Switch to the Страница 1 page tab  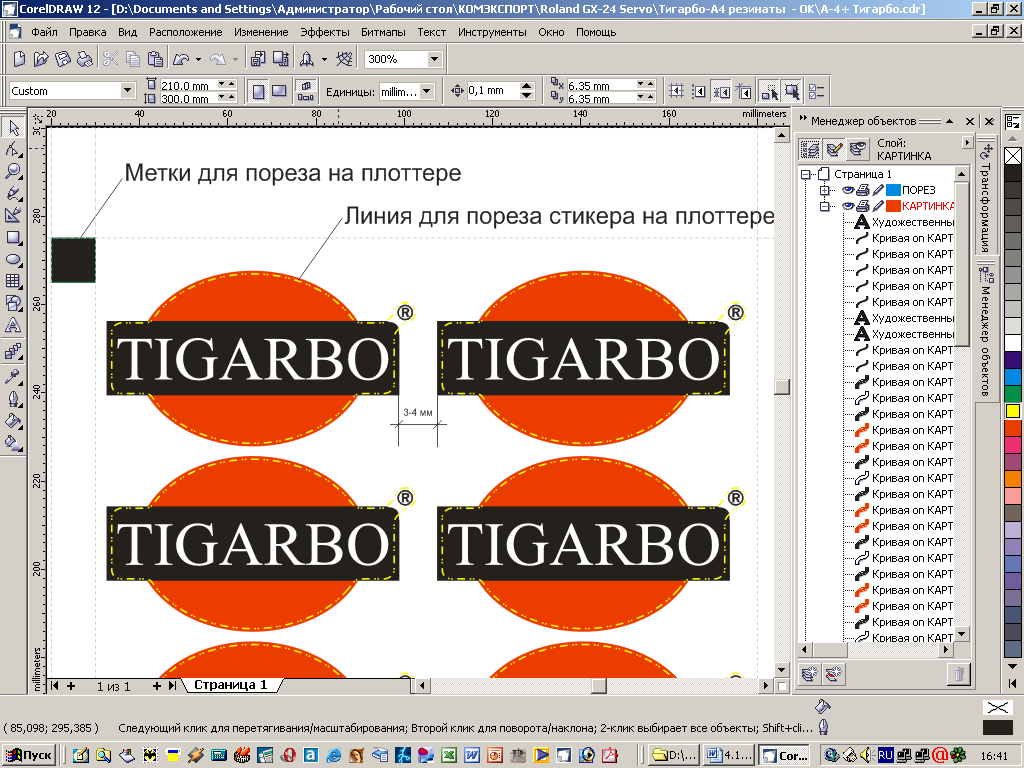[x=230, y=685]
